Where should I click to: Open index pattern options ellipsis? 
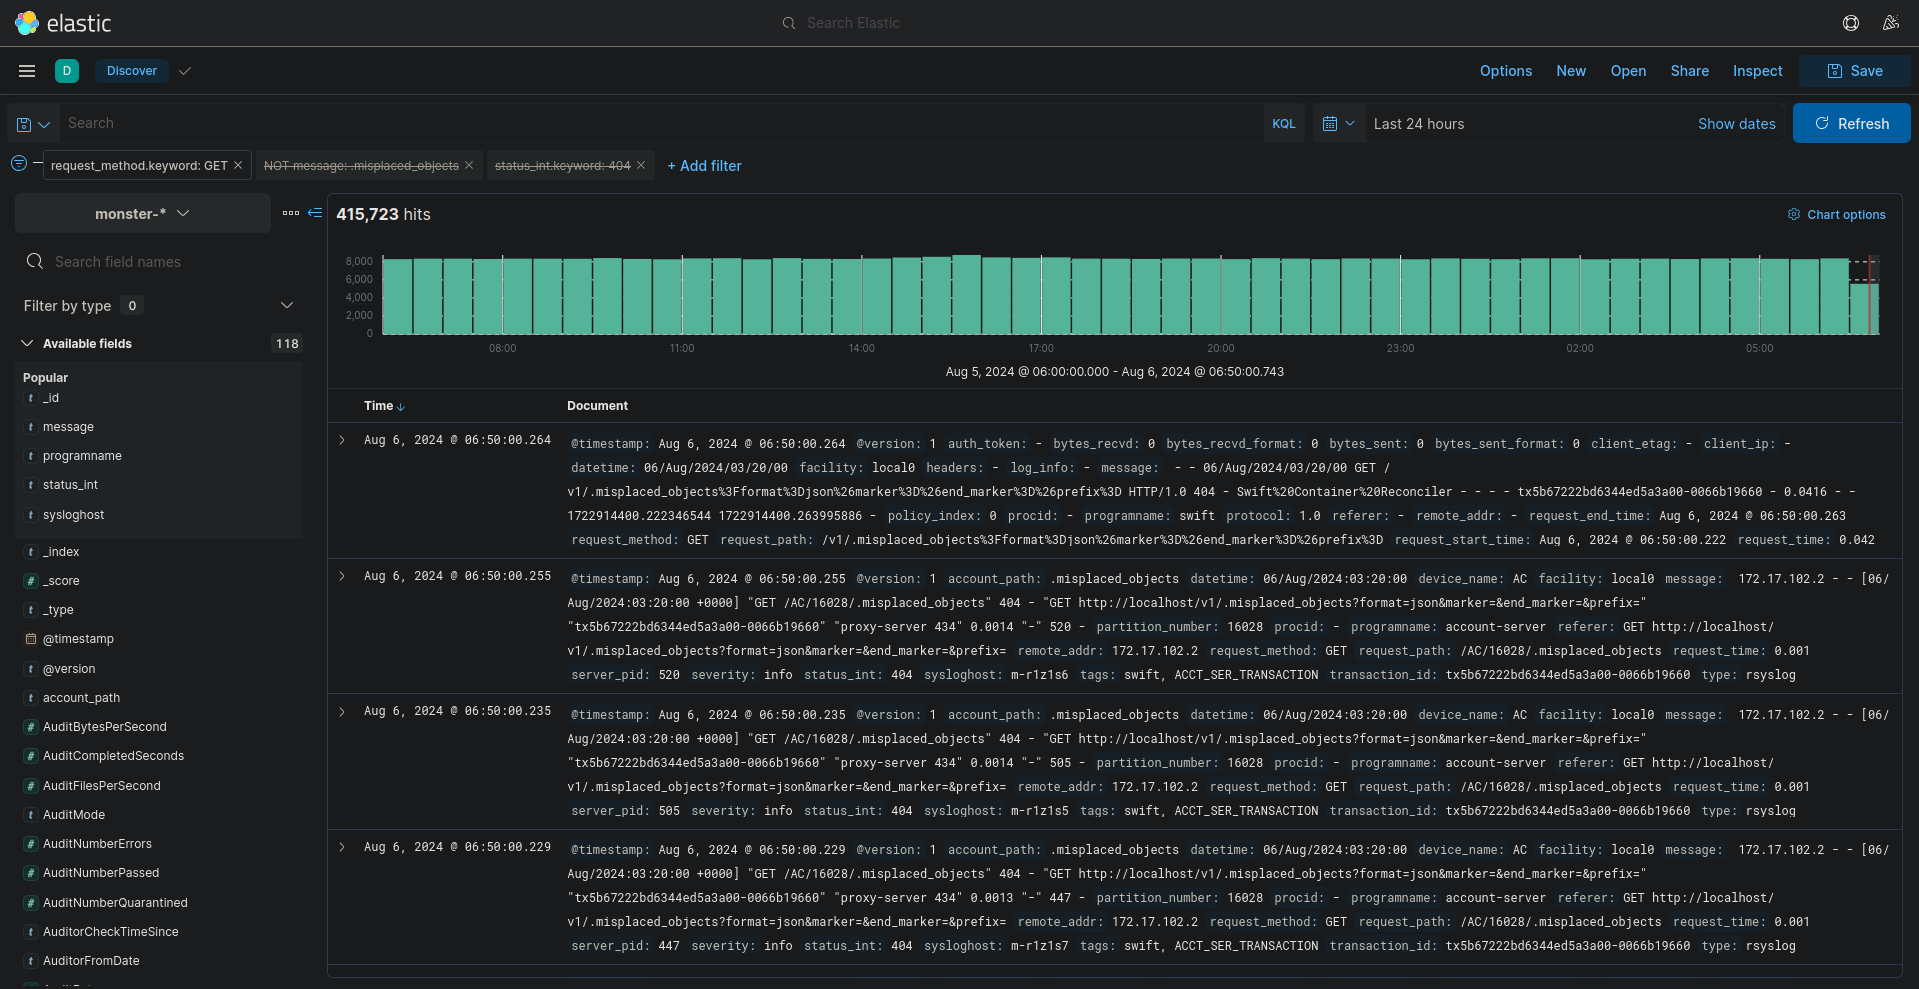click(291, 213)
